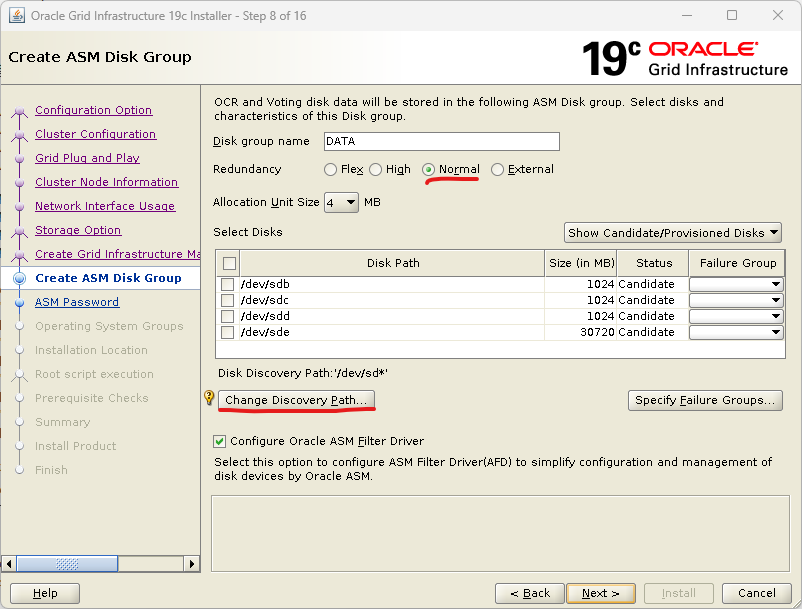Click the message output area at bottom
Image resolution: width=802 pixels, height=609 pixels.
(x=500, y=533)
